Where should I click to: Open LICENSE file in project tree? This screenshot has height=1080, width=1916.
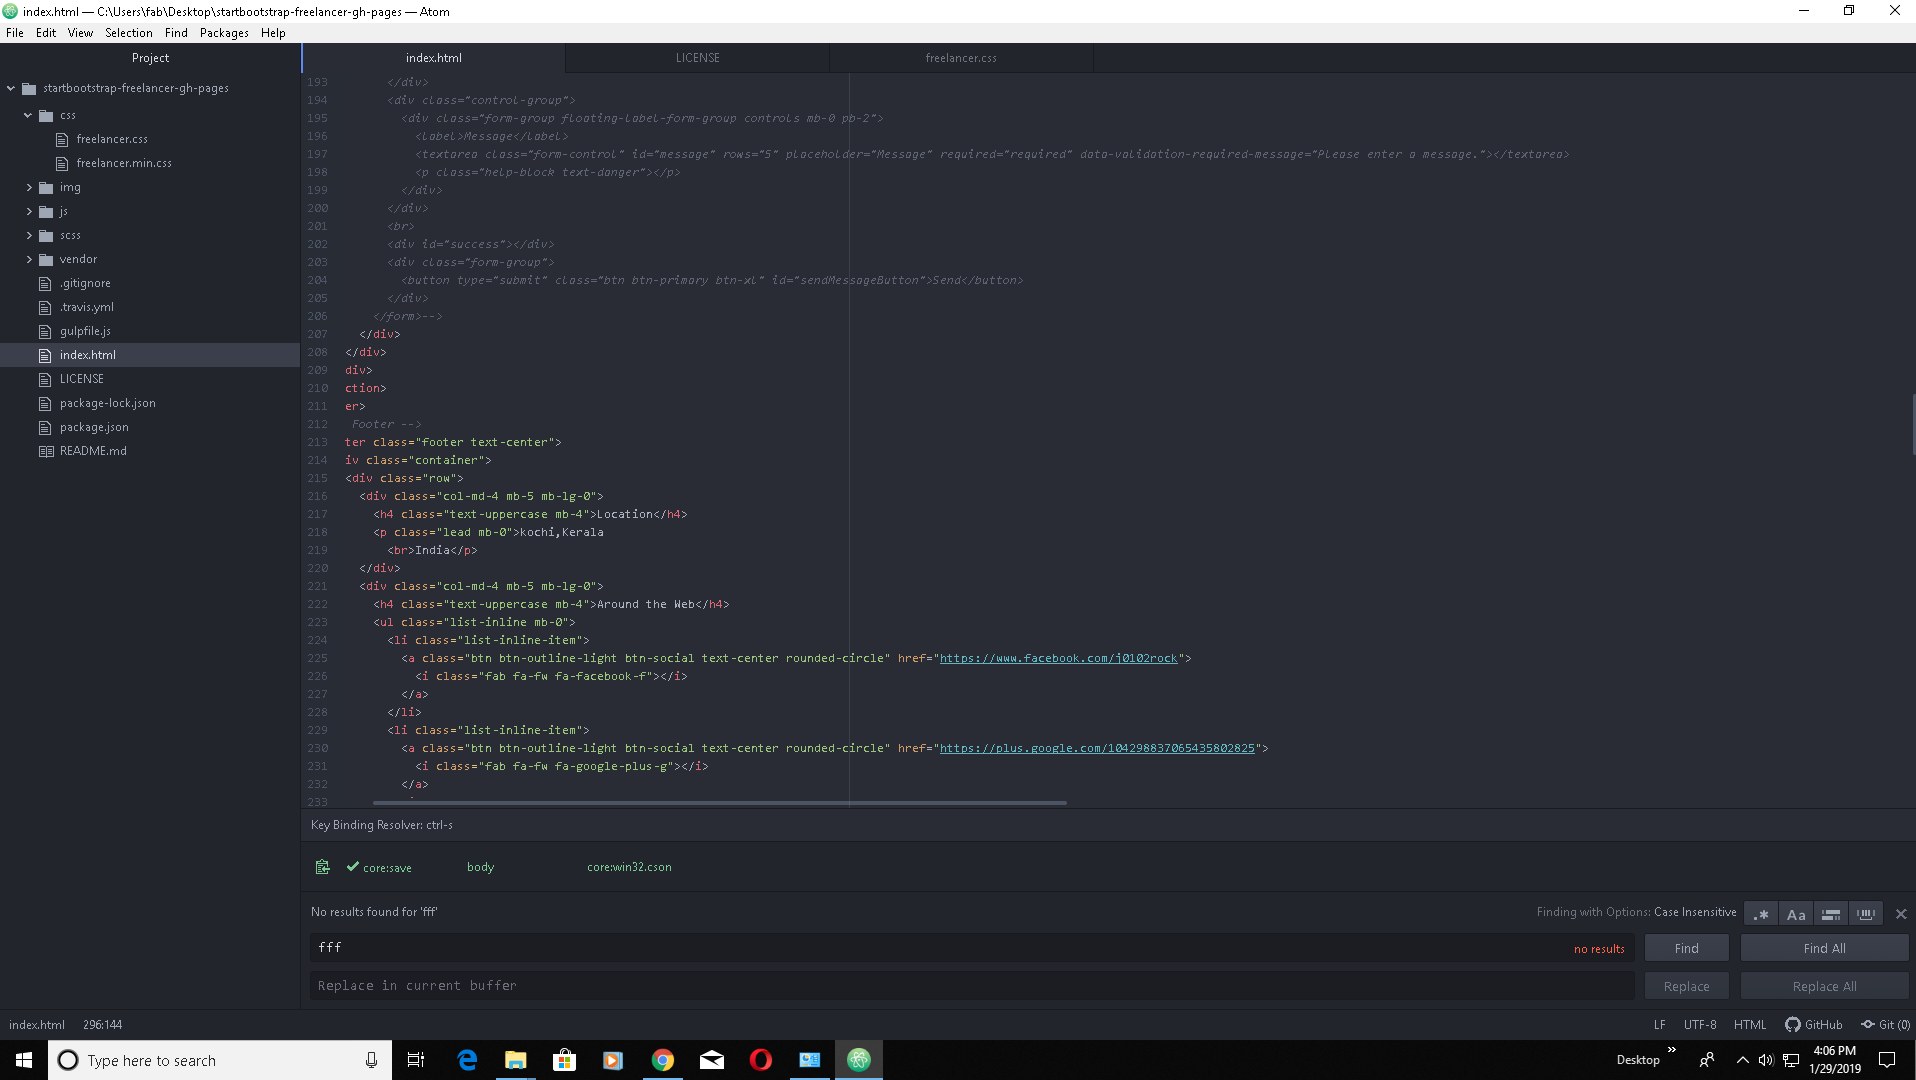click(x=81, y=379)
